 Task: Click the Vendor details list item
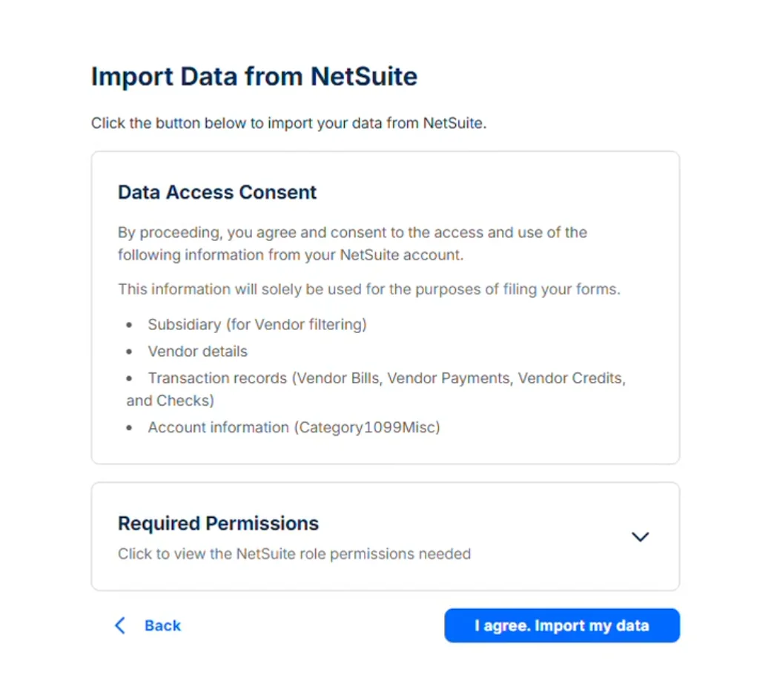pos(197,351)
